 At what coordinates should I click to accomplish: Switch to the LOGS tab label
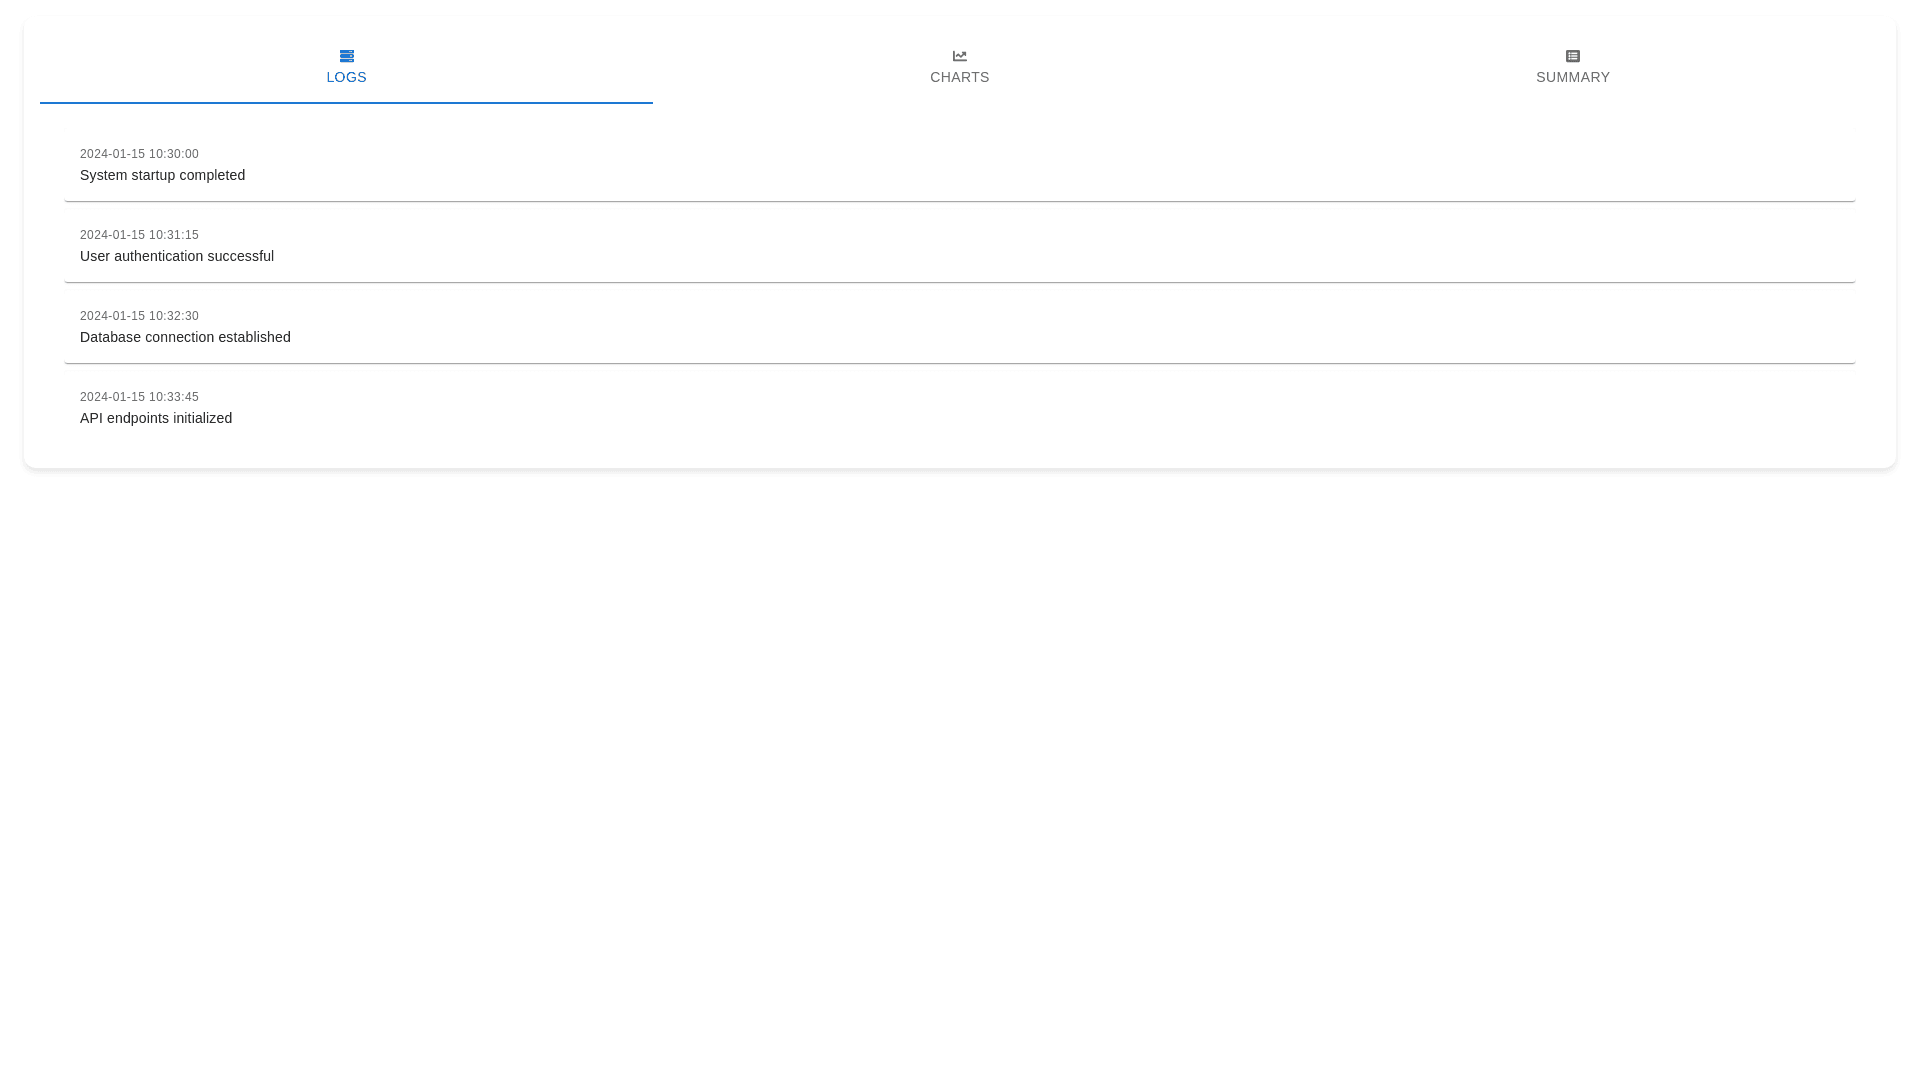tap(347, 78)
